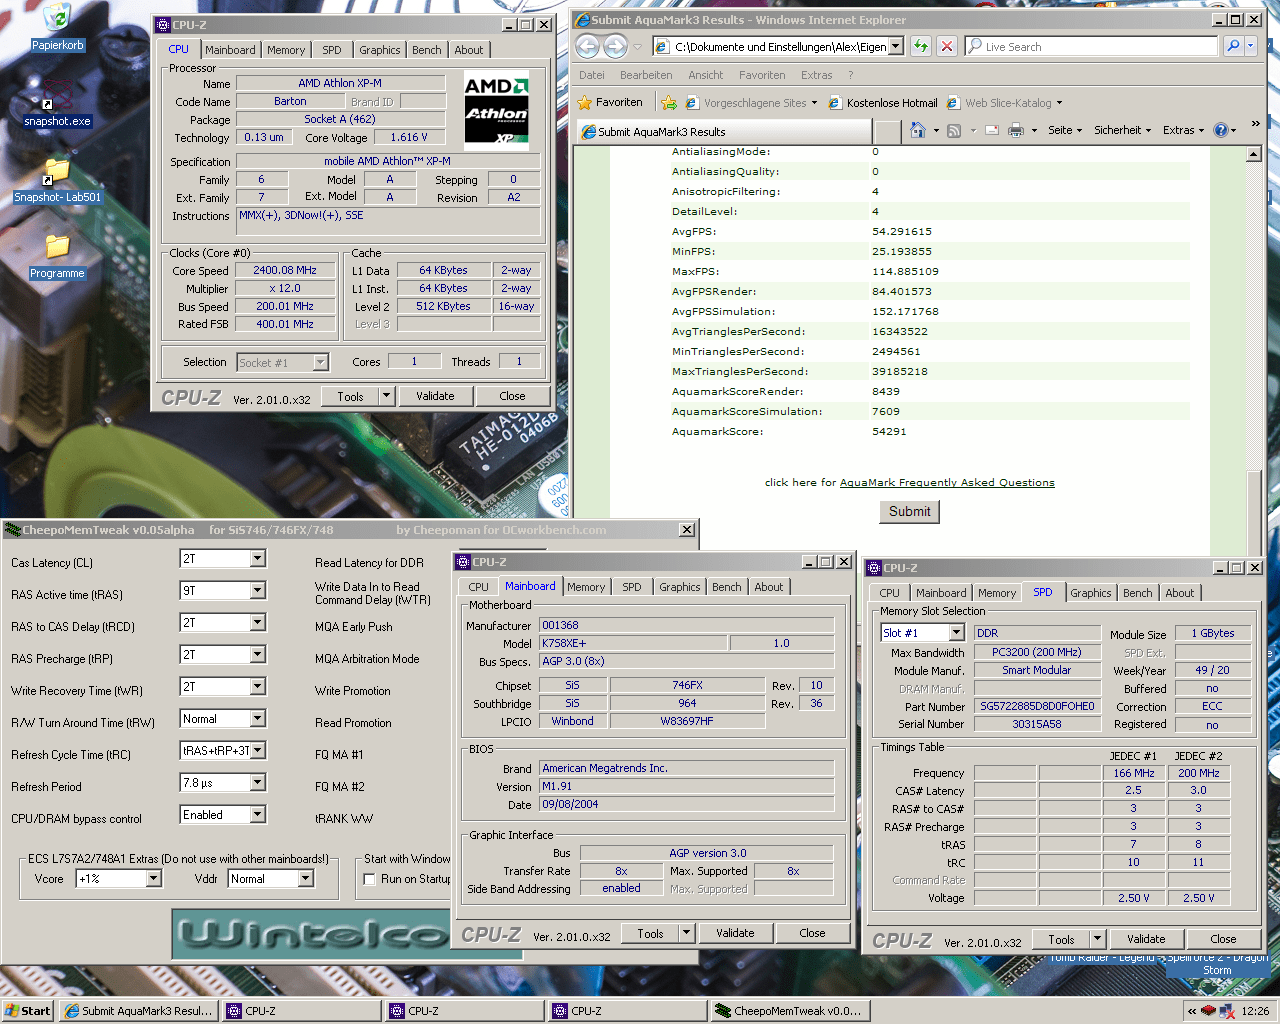Open Bench tab in top CPU-Z window

pyautogui.click(x=427, y=50)
